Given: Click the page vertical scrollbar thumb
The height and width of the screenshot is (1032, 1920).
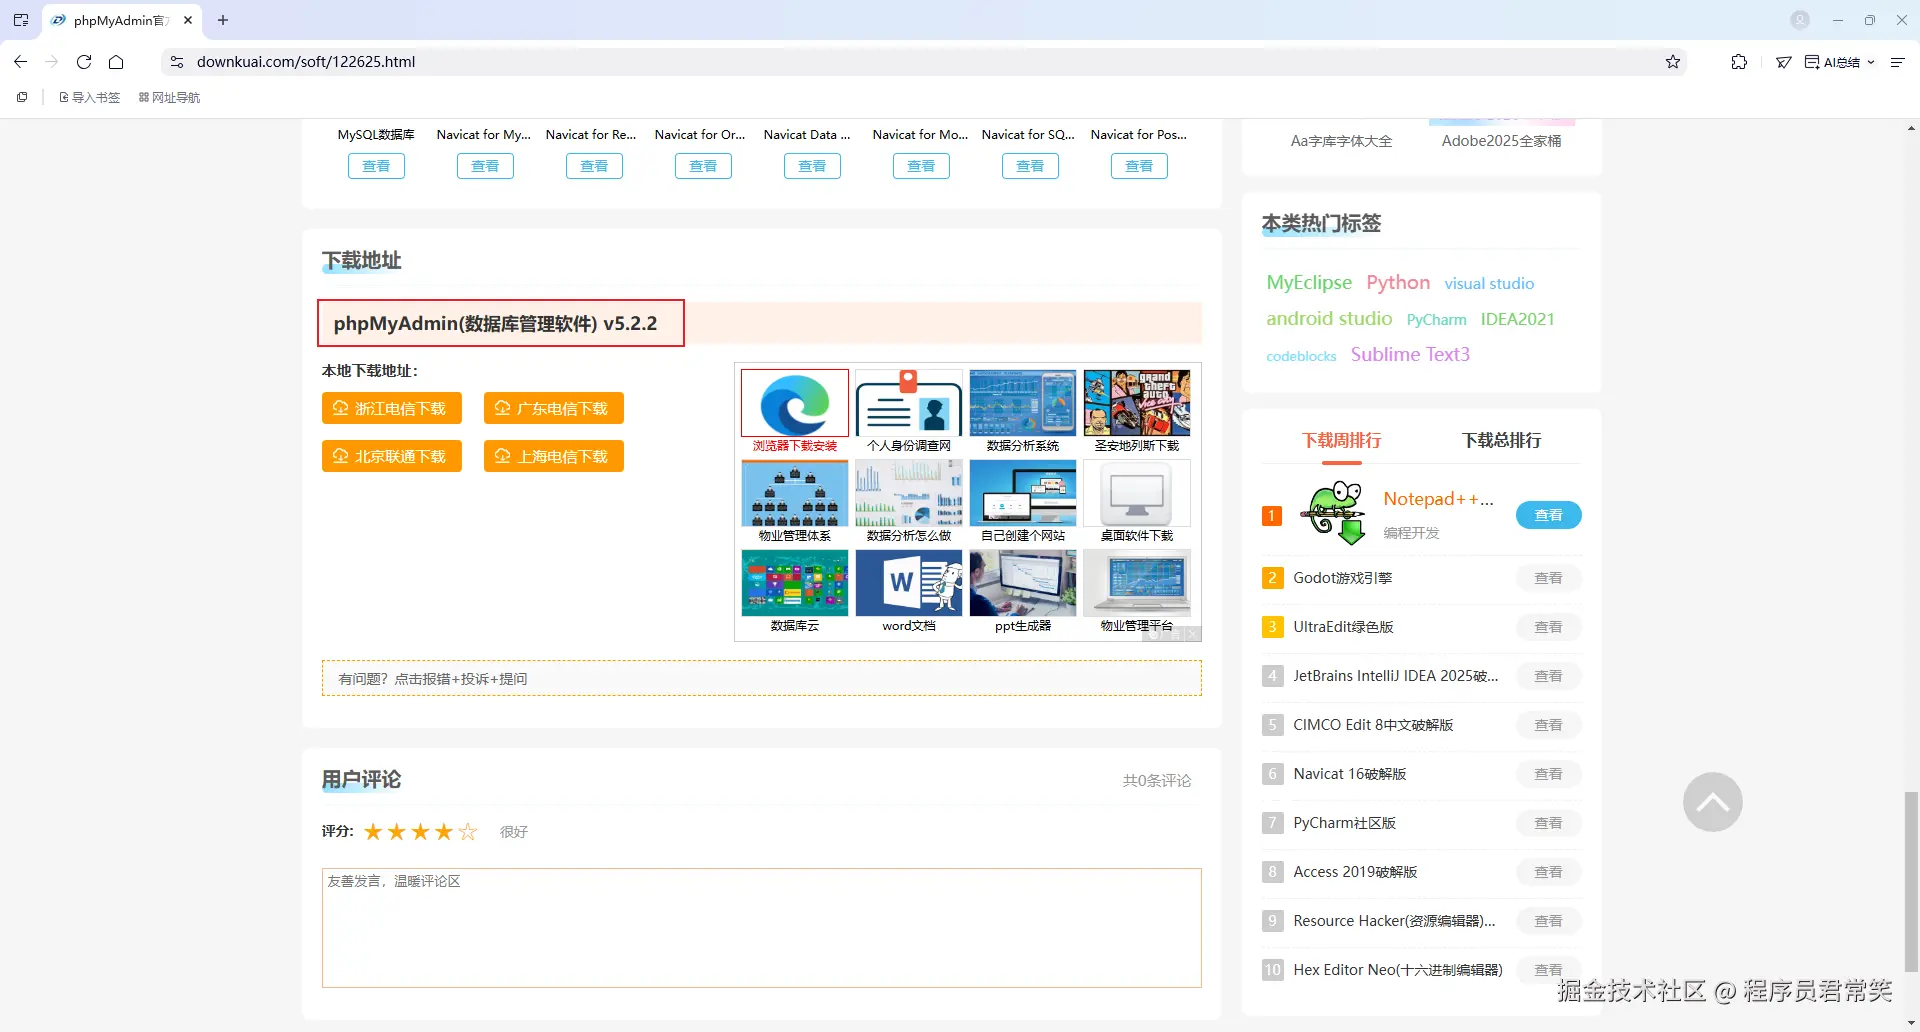Looking at the screenshot, I should tap(1912, 880).
